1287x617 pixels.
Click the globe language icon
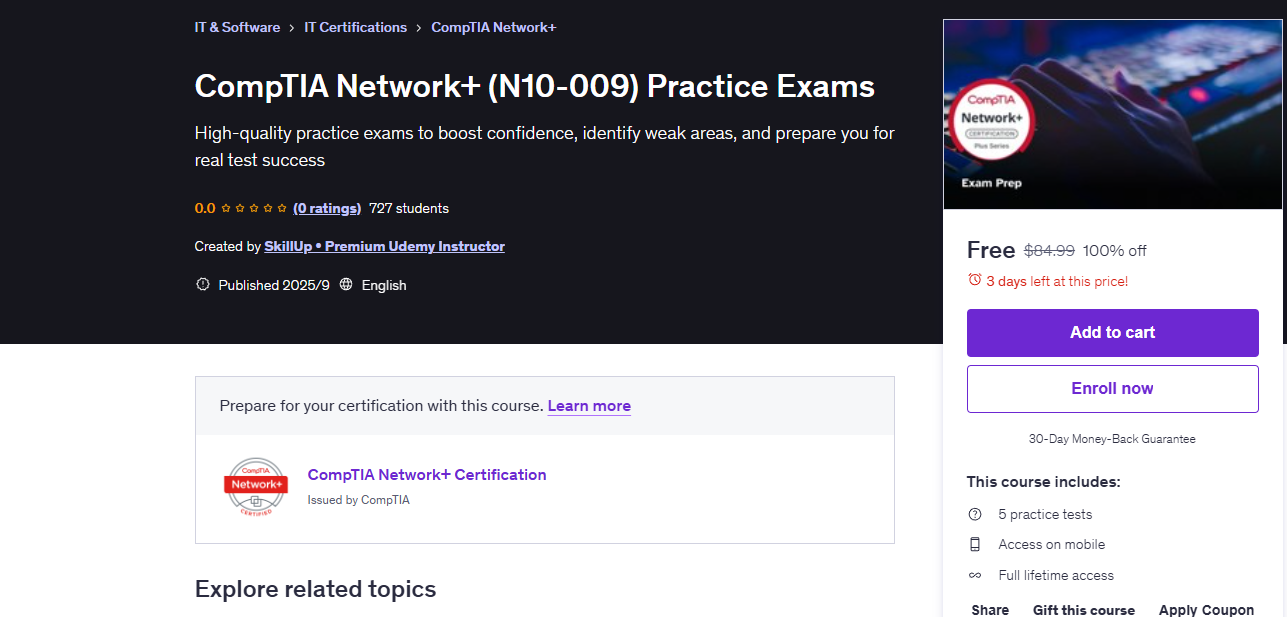(x=346, y=285)
